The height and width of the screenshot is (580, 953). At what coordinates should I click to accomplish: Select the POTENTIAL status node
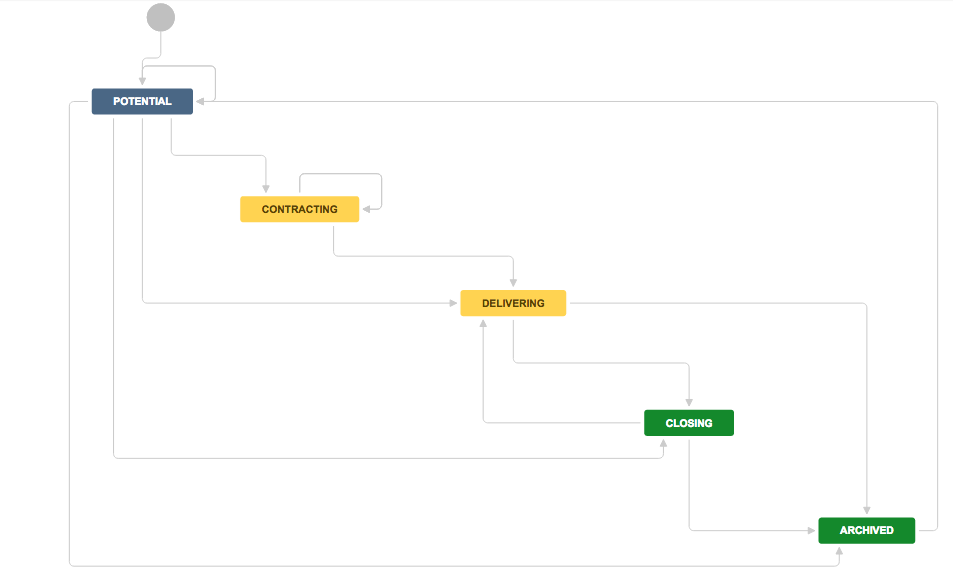(142, 102)
